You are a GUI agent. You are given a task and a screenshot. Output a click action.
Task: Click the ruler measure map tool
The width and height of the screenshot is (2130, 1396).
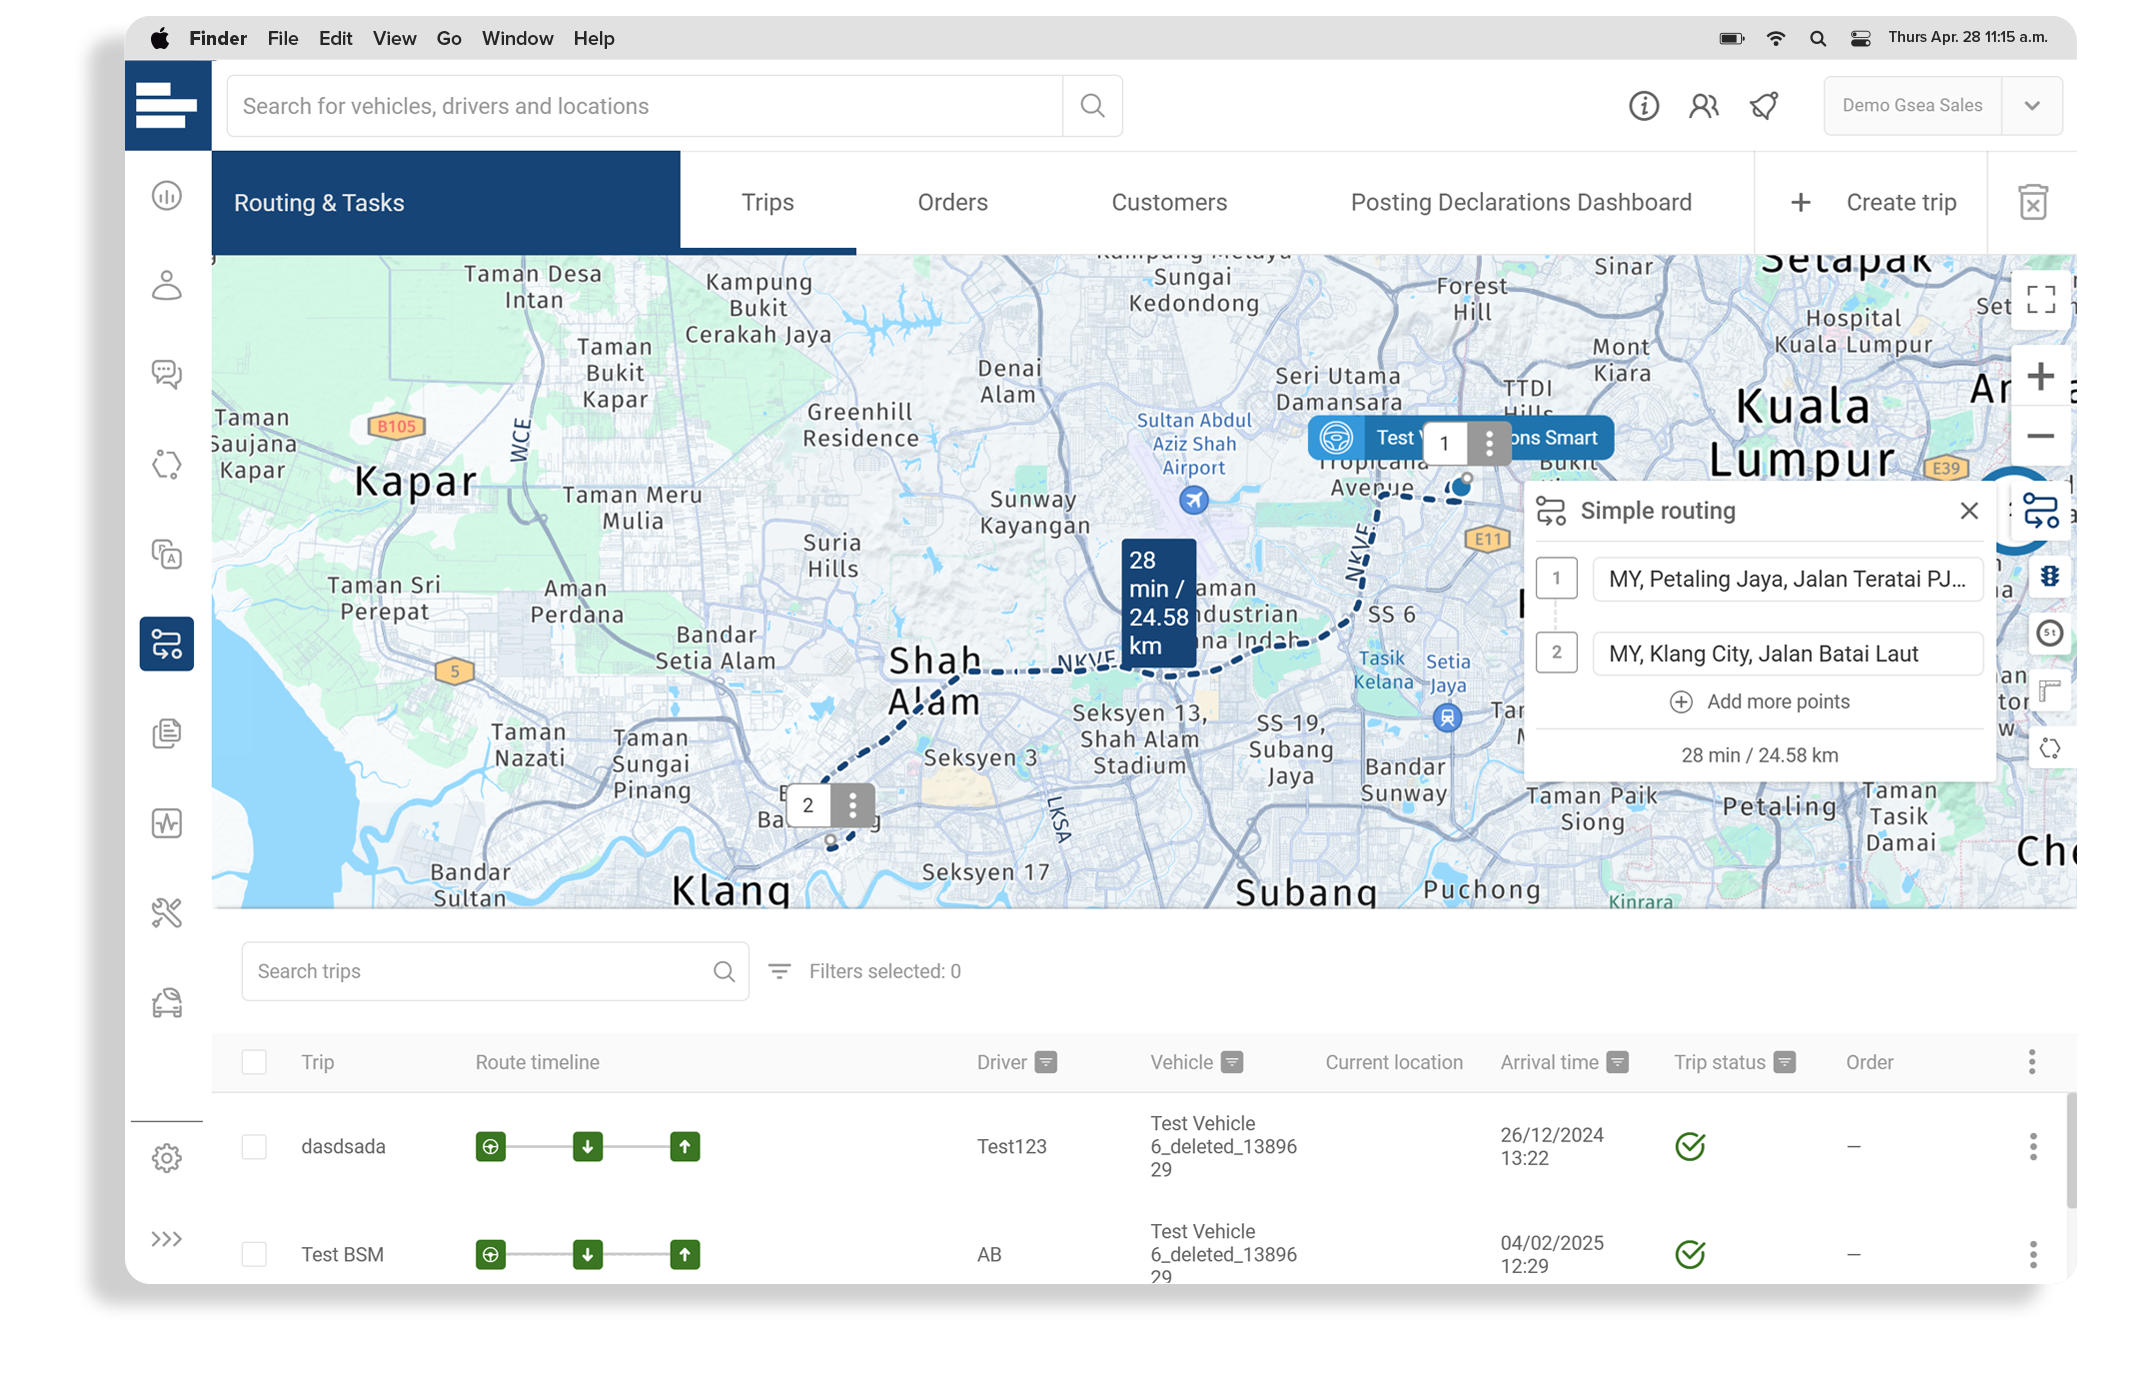click(x=2050, y=691)
